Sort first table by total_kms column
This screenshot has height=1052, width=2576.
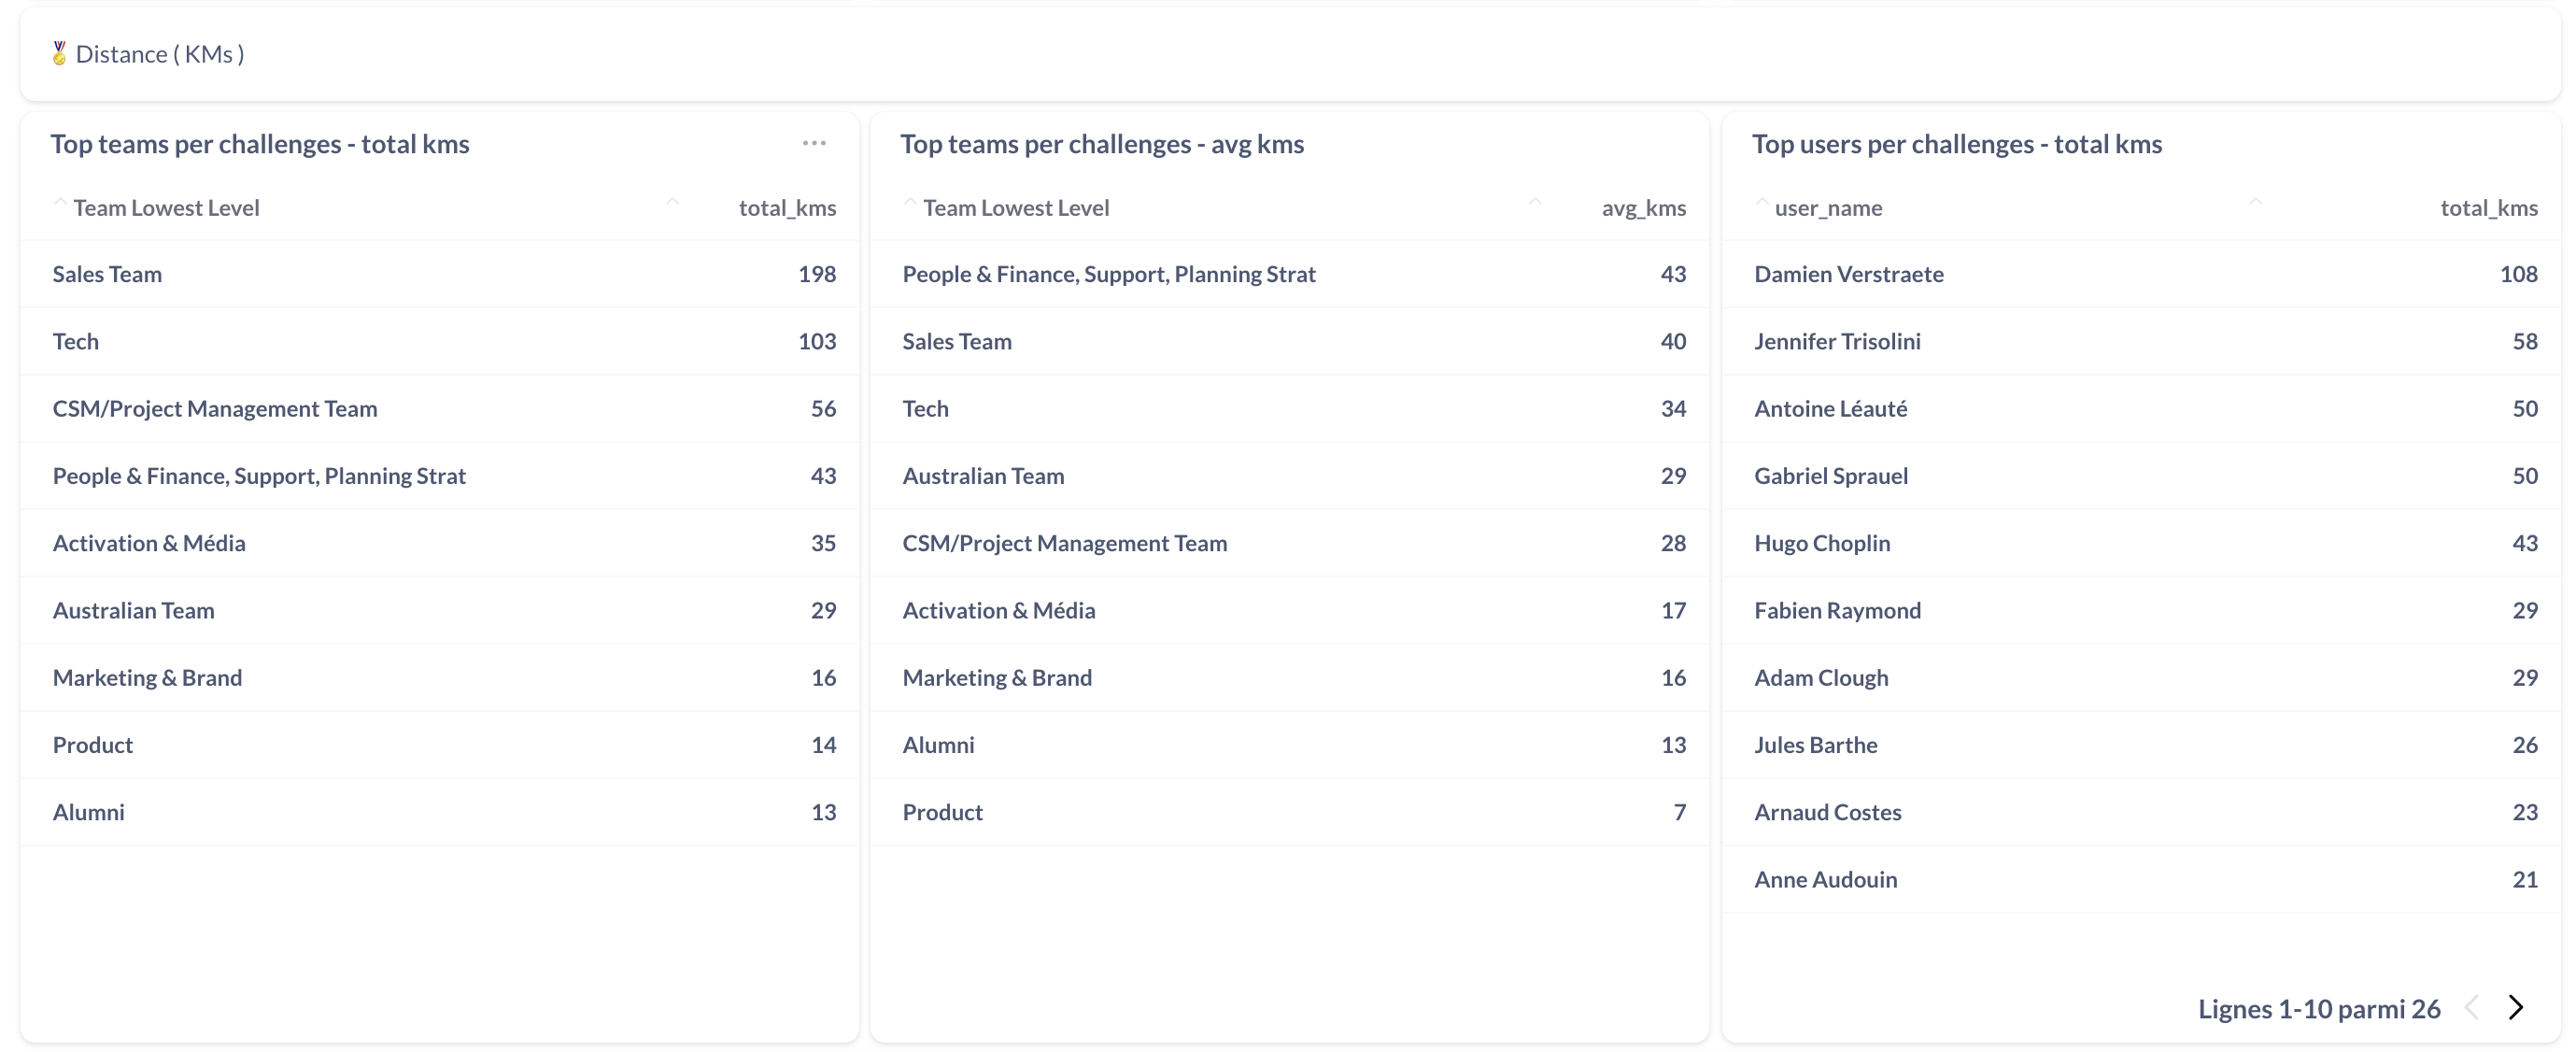click(x=786, y=208)
